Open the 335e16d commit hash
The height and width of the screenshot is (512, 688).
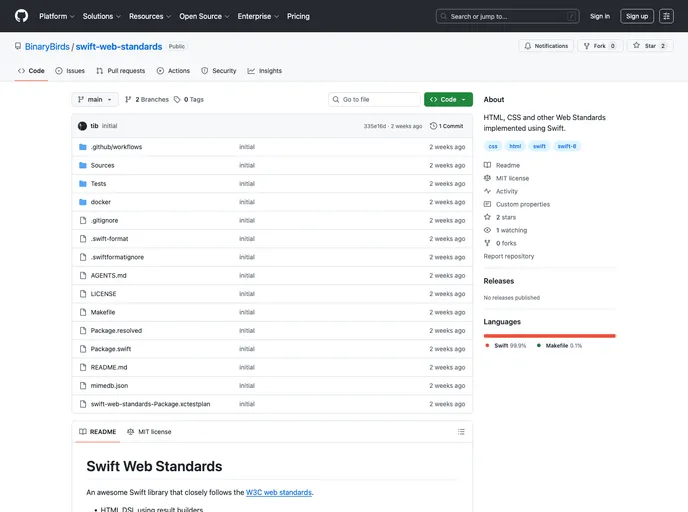(x=375, y=126)
